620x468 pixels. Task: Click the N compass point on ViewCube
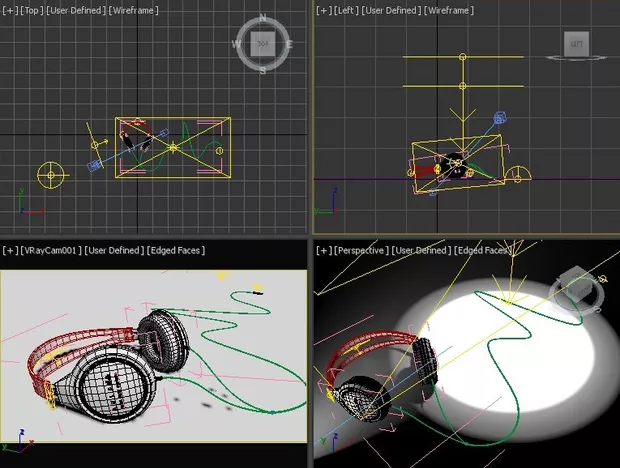tap(263, 17)
